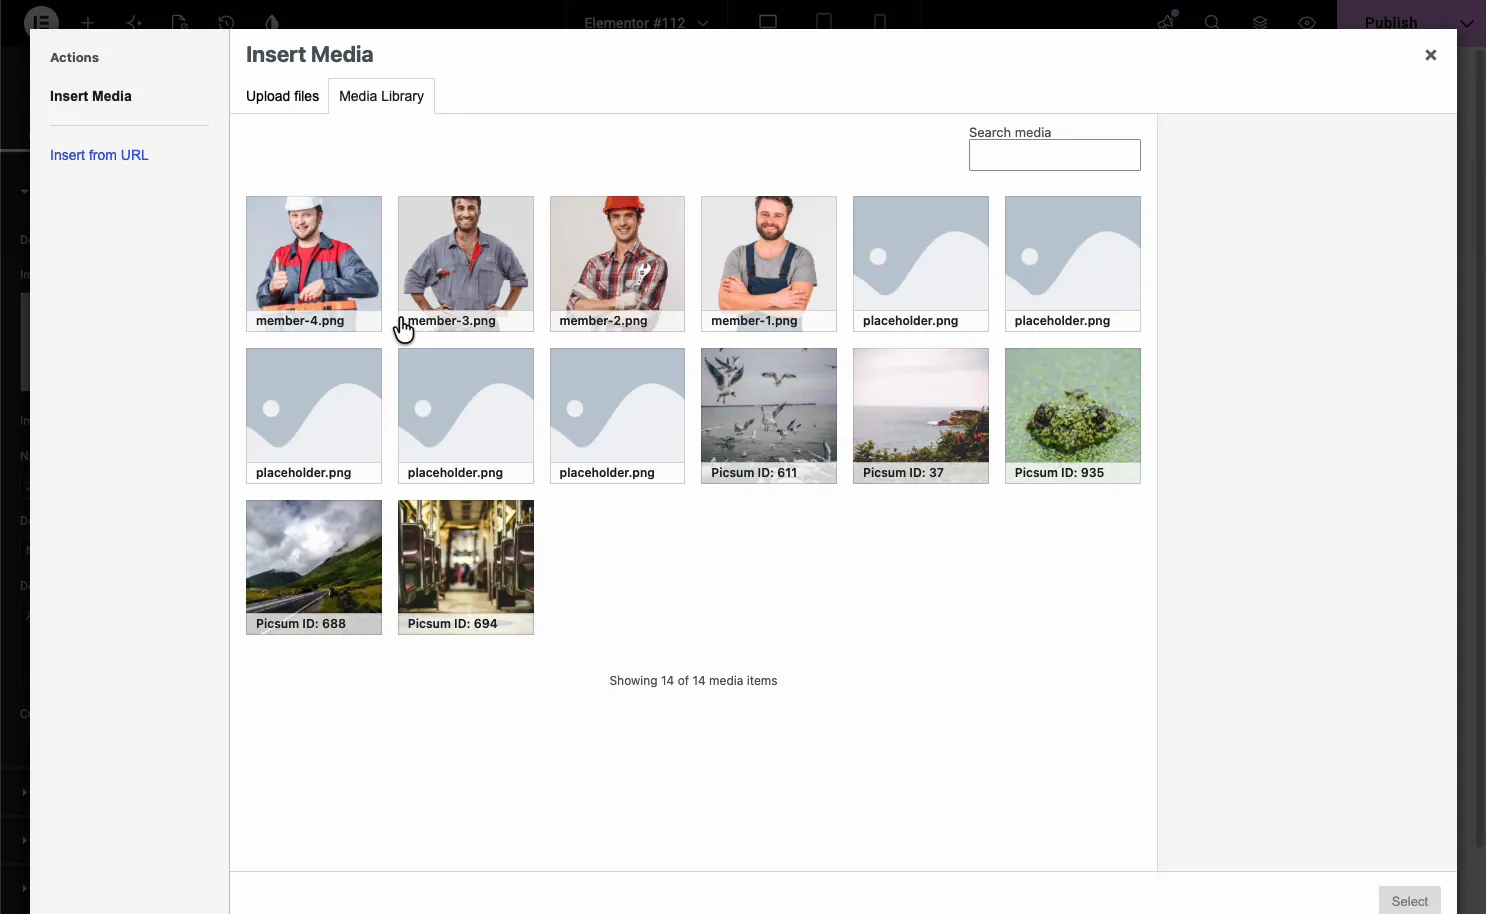Click the Select button

[1410, 901]
